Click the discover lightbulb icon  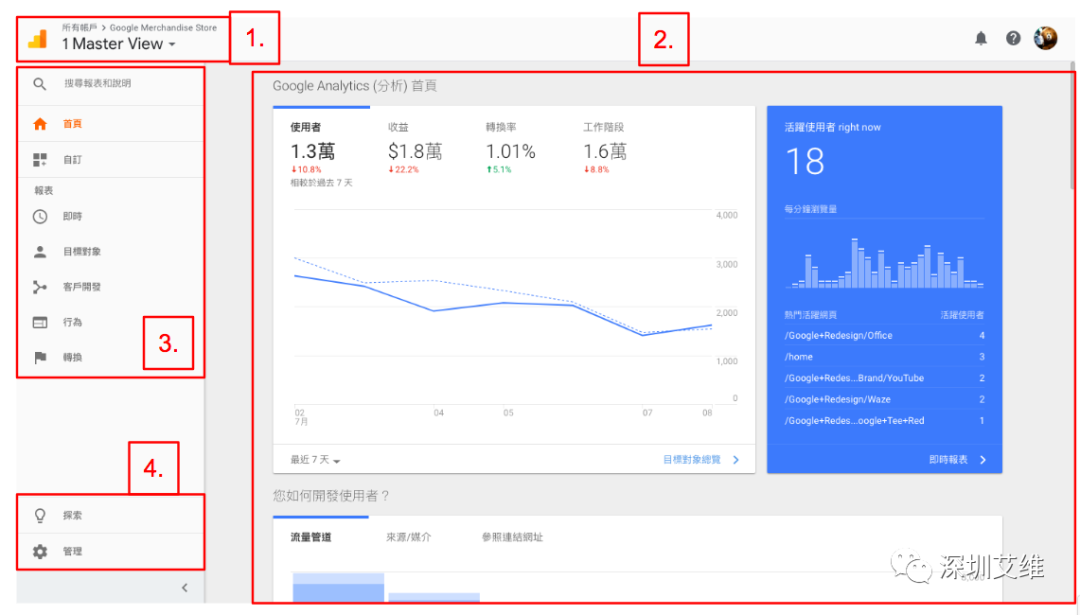click(x=40, y=516)
